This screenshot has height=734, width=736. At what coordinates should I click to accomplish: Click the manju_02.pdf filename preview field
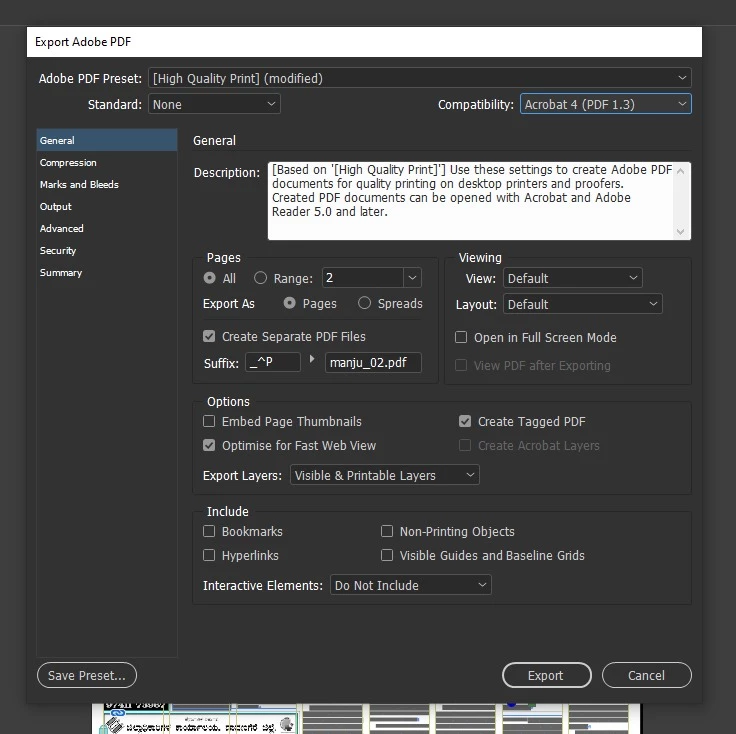tap(373, 362)
